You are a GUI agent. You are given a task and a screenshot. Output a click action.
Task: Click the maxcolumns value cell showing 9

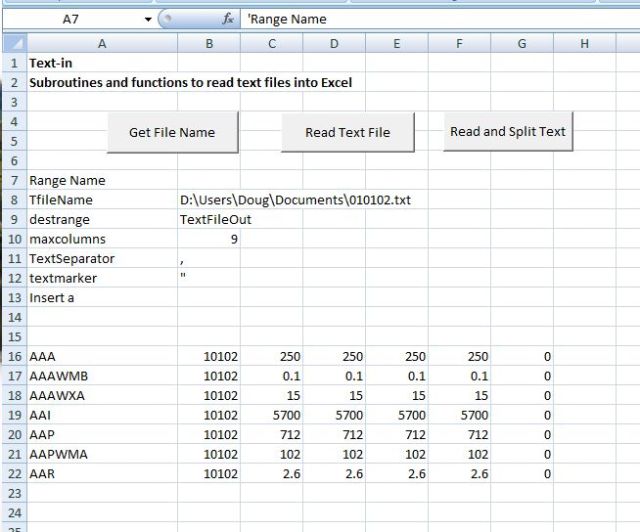click(x=209, y=240)
